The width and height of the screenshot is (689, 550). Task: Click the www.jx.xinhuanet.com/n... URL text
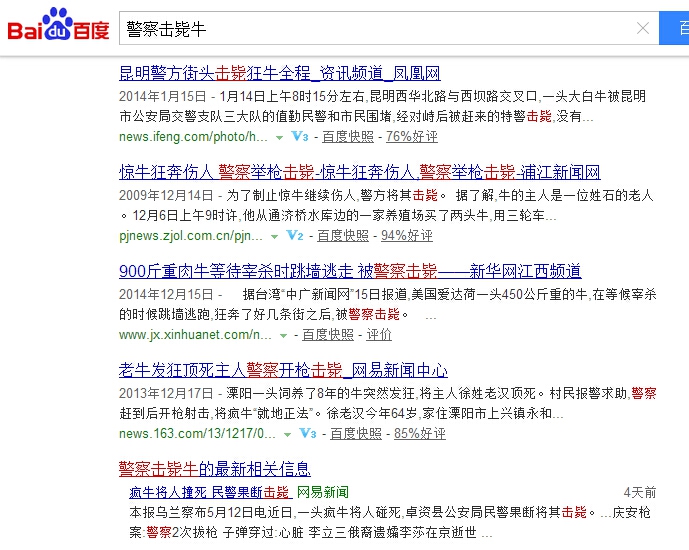coord(195,335)
